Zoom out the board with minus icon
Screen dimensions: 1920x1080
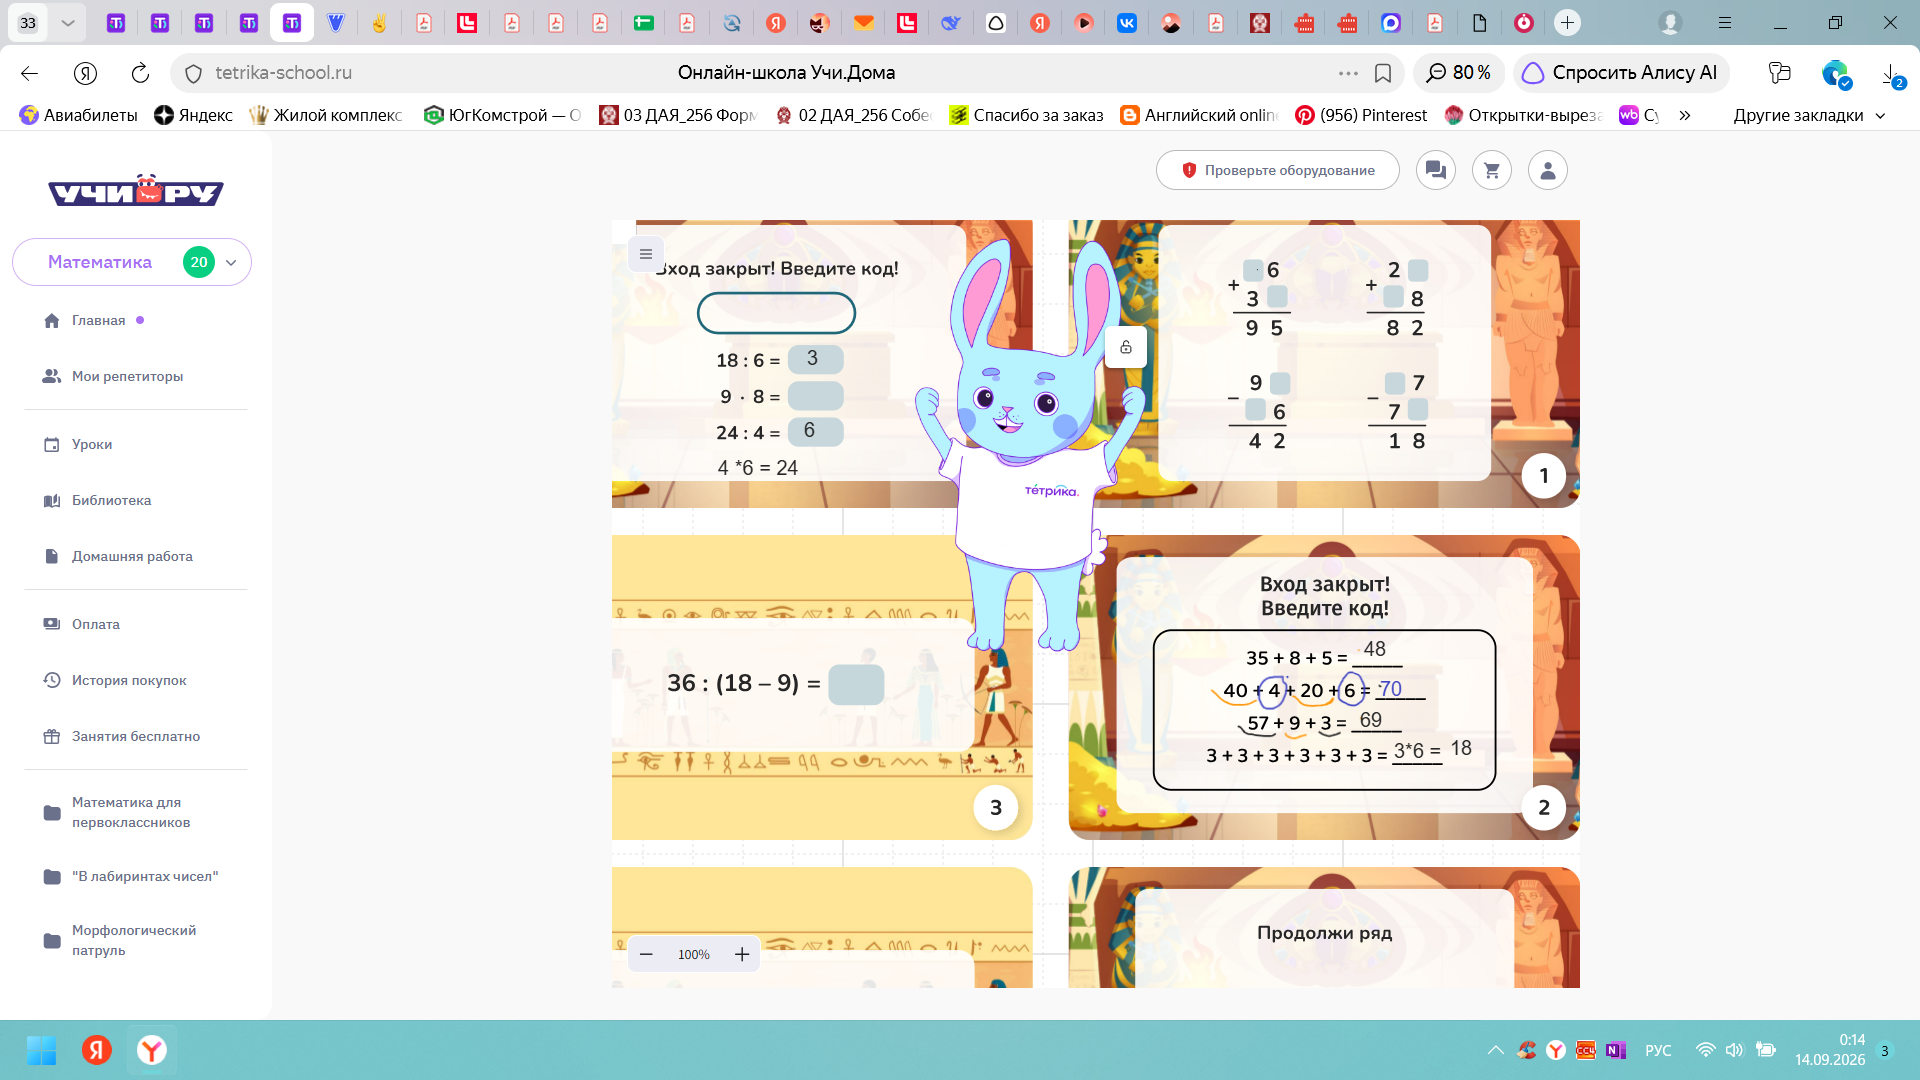click(646, 954)
